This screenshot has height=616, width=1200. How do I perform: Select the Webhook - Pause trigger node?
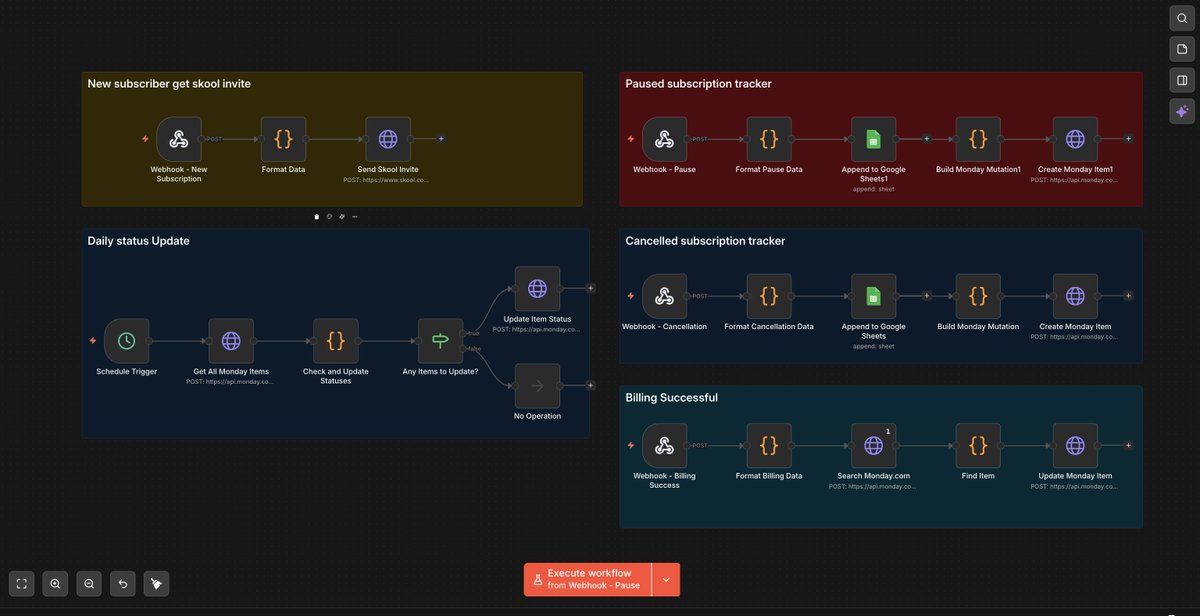click(664, 139)
